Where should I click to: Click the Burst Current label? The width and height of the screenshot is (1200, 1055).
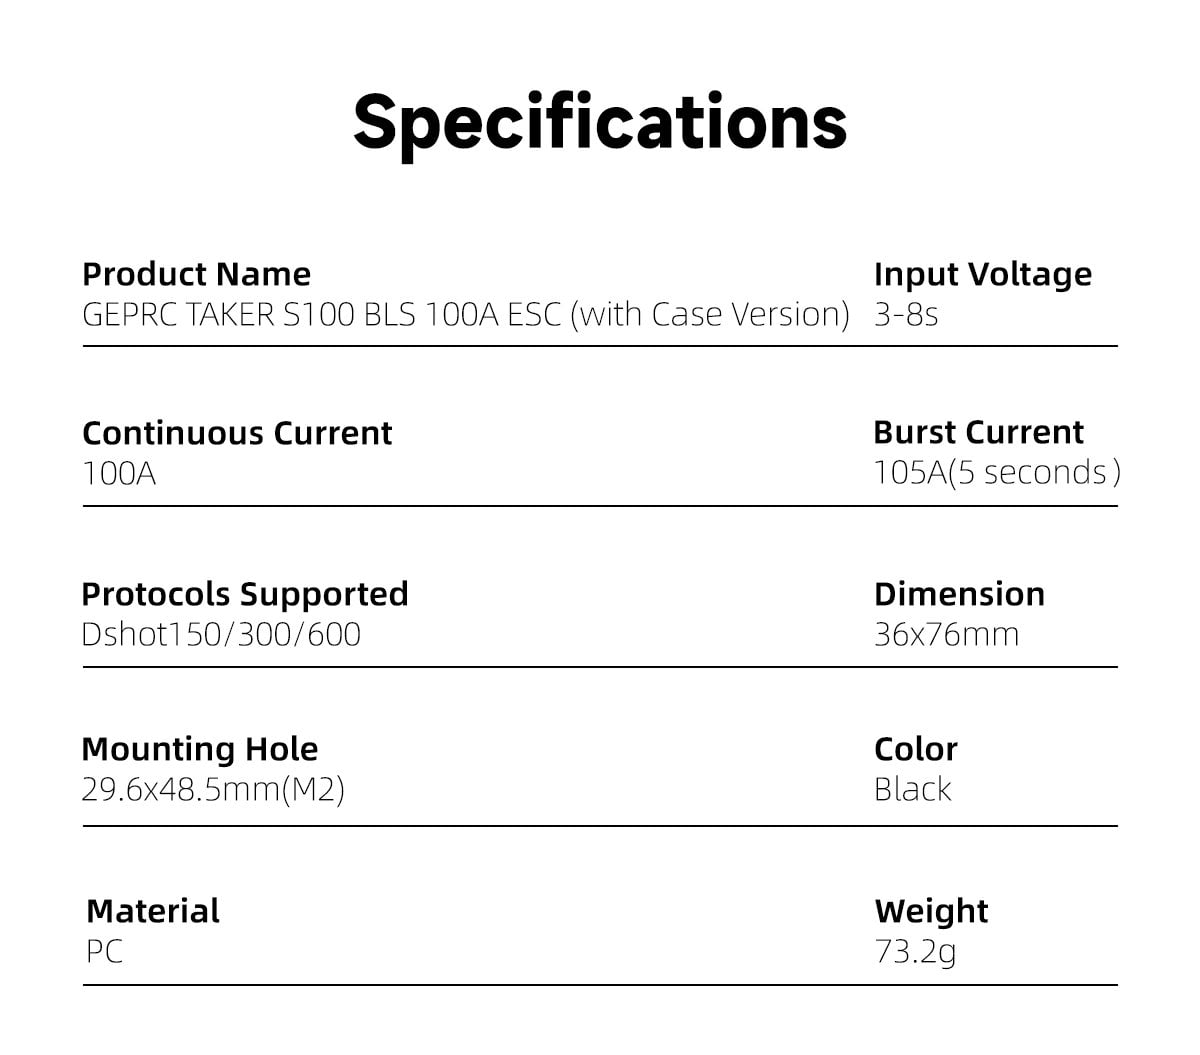point(978,432)
